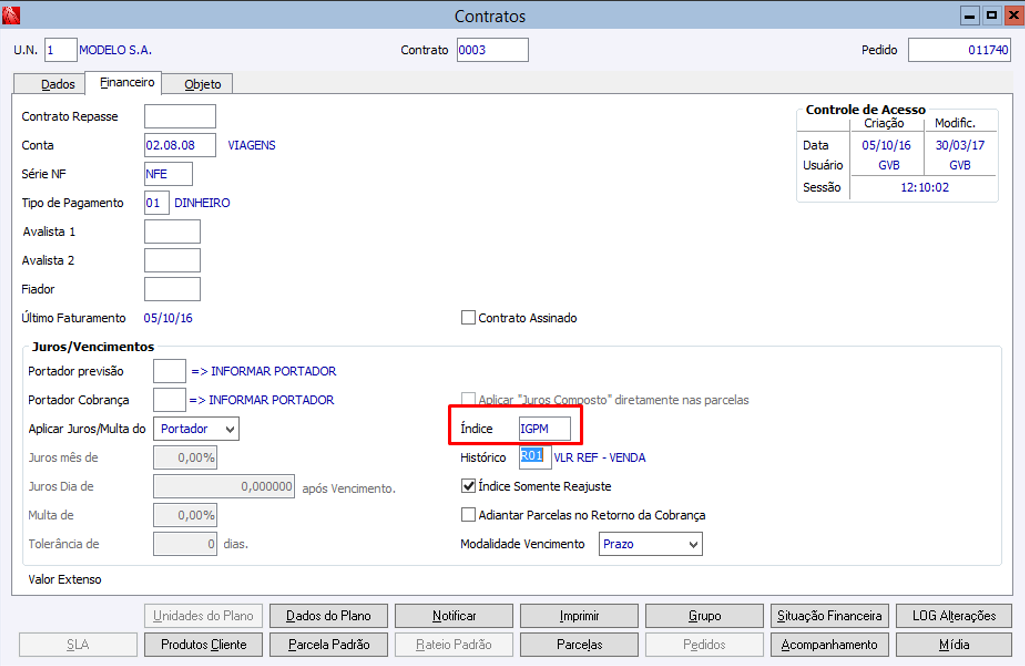Click the Fiador input field
Image resolution: width=1025 pixels, height=666 pixels.
point(173,289)
